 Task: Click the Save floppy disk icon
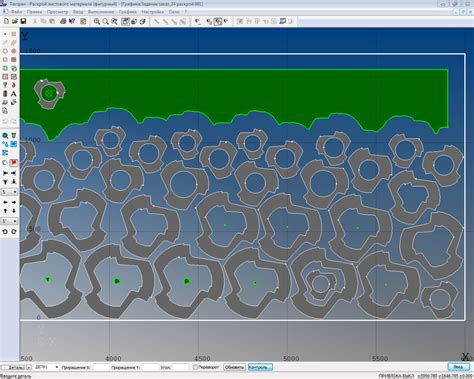[x=23, y=21]
